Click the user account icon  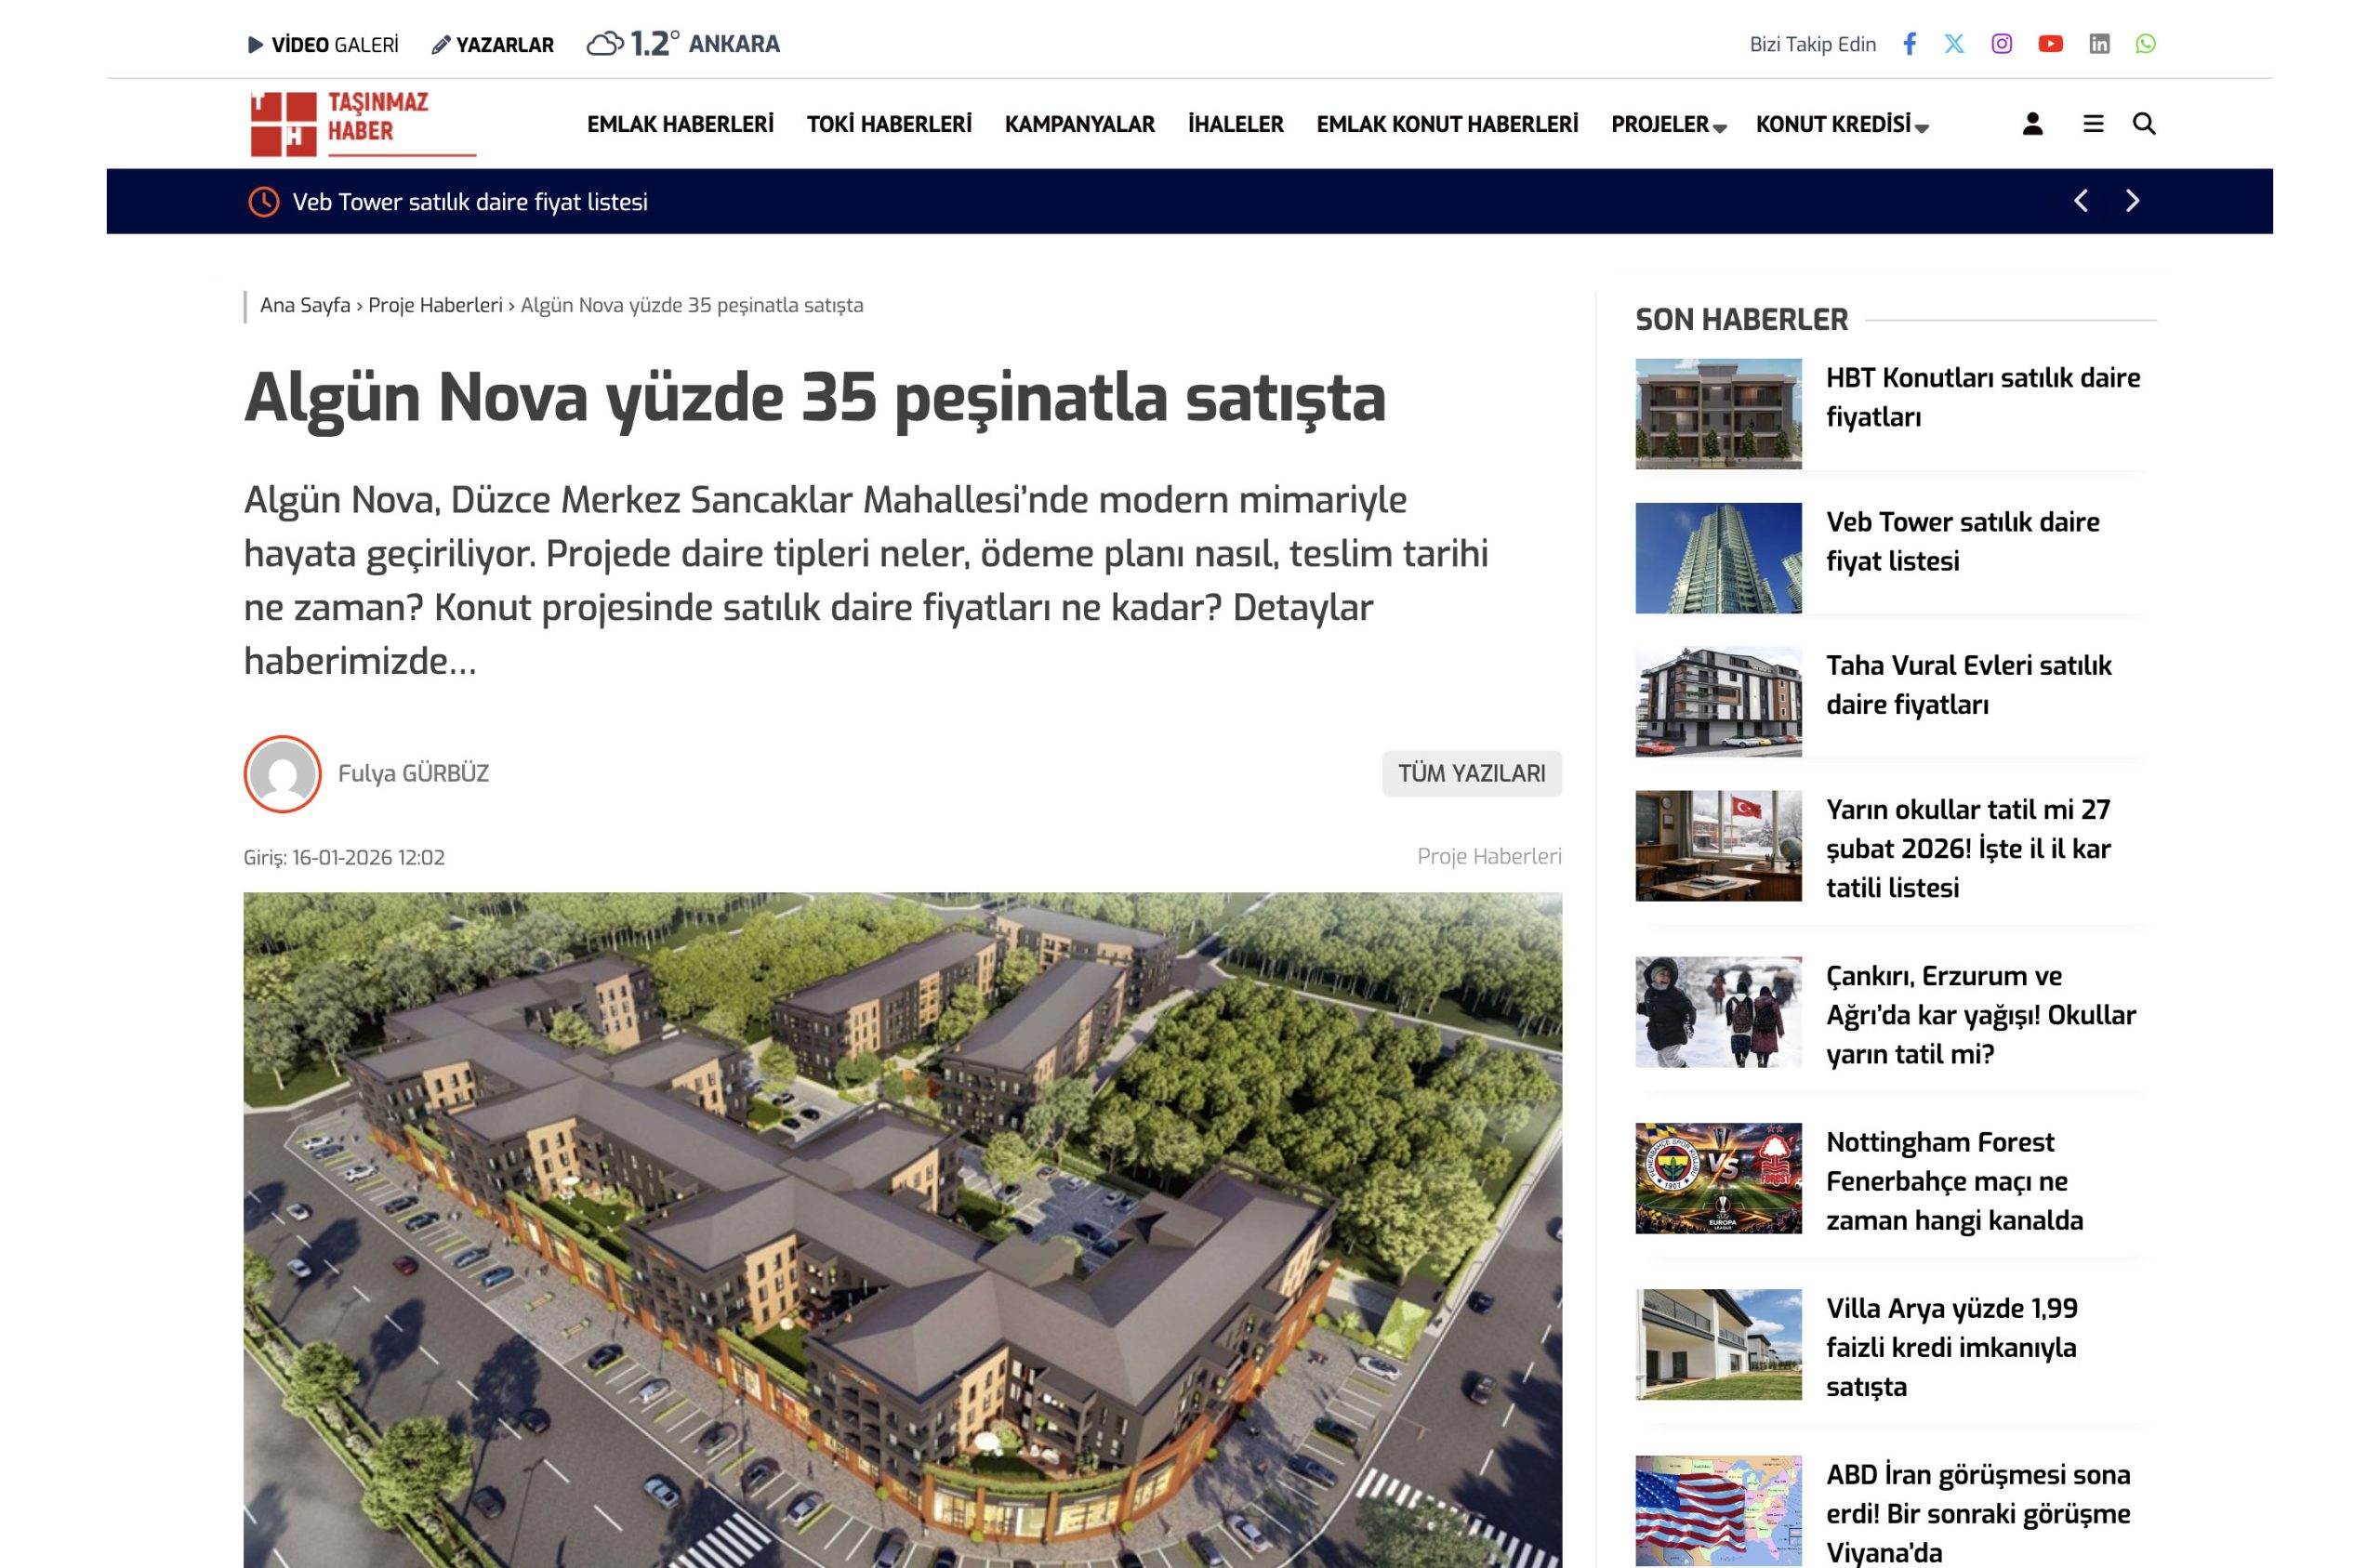(x=2031, y=125)
